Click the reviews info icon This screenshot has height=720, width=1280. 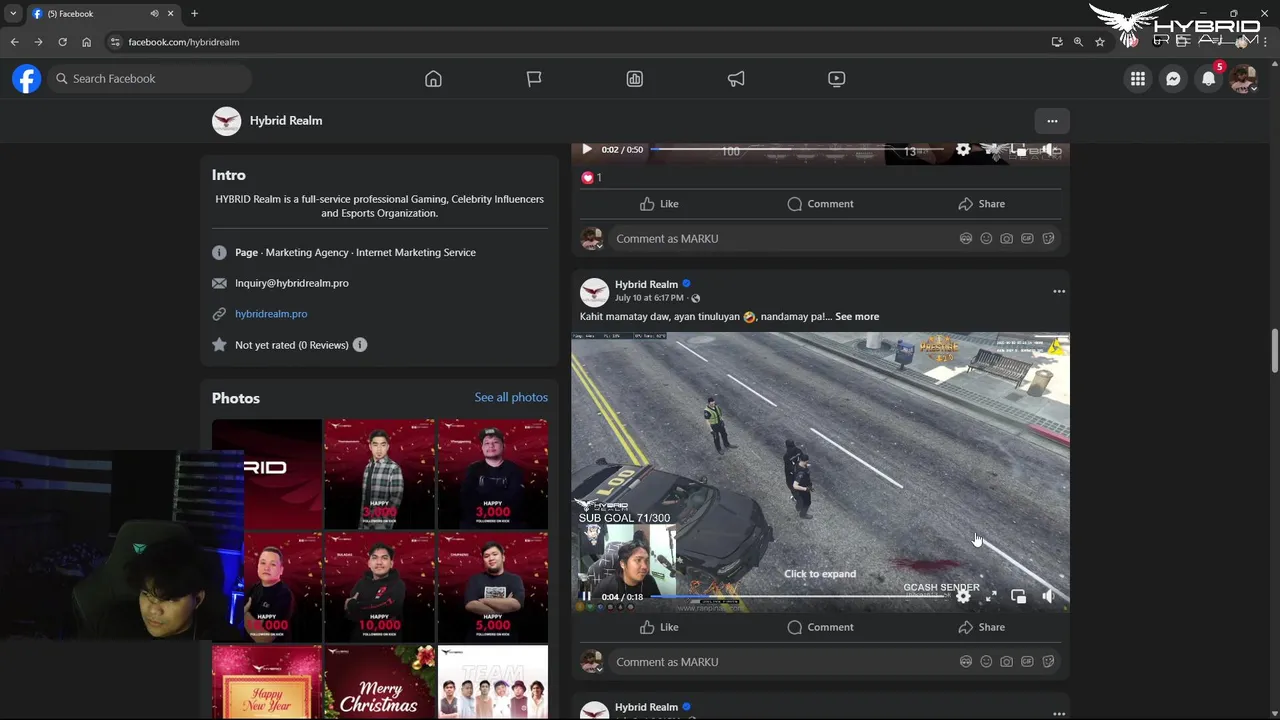click(360, 345)
